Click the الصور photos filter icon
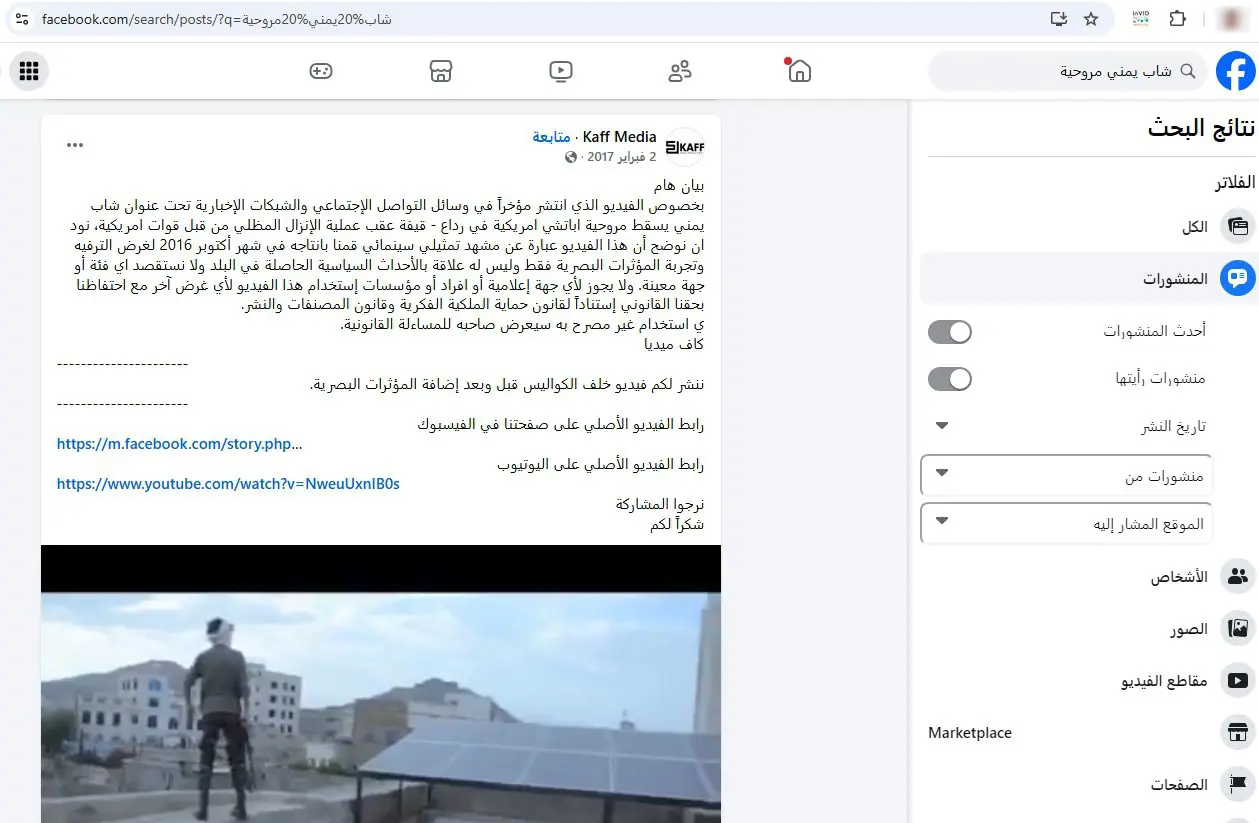This screenshot has width=1259, height=823. [1238, 629]
